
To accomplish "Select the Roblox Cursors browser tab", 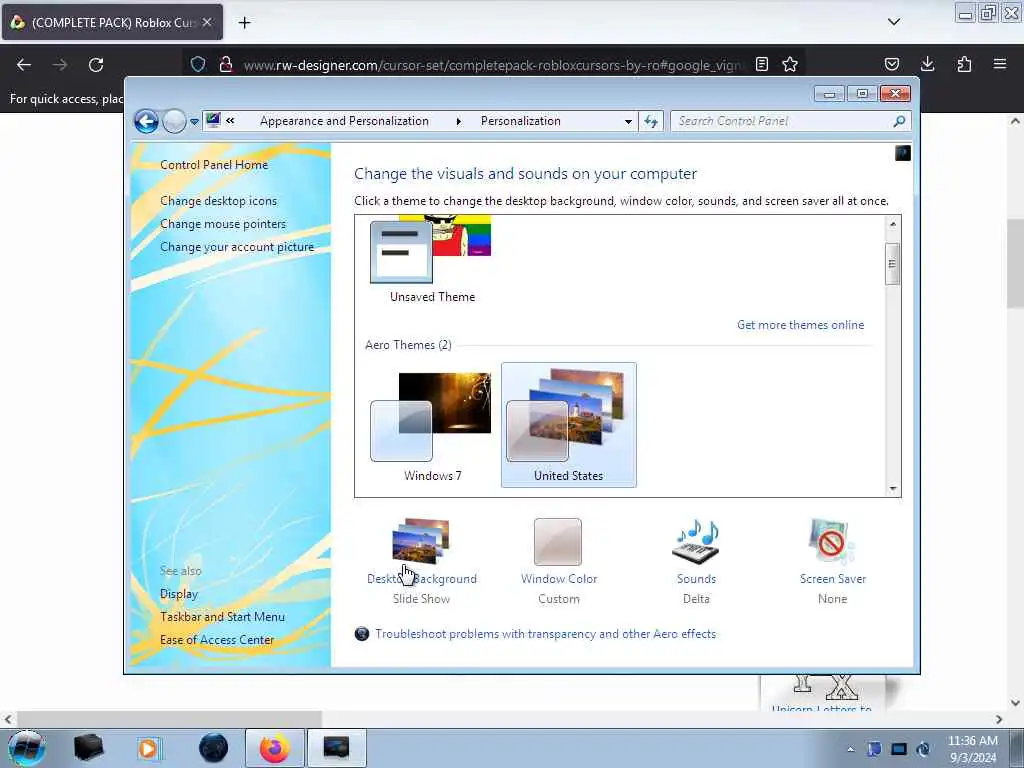I will click(x=112, y=22).
